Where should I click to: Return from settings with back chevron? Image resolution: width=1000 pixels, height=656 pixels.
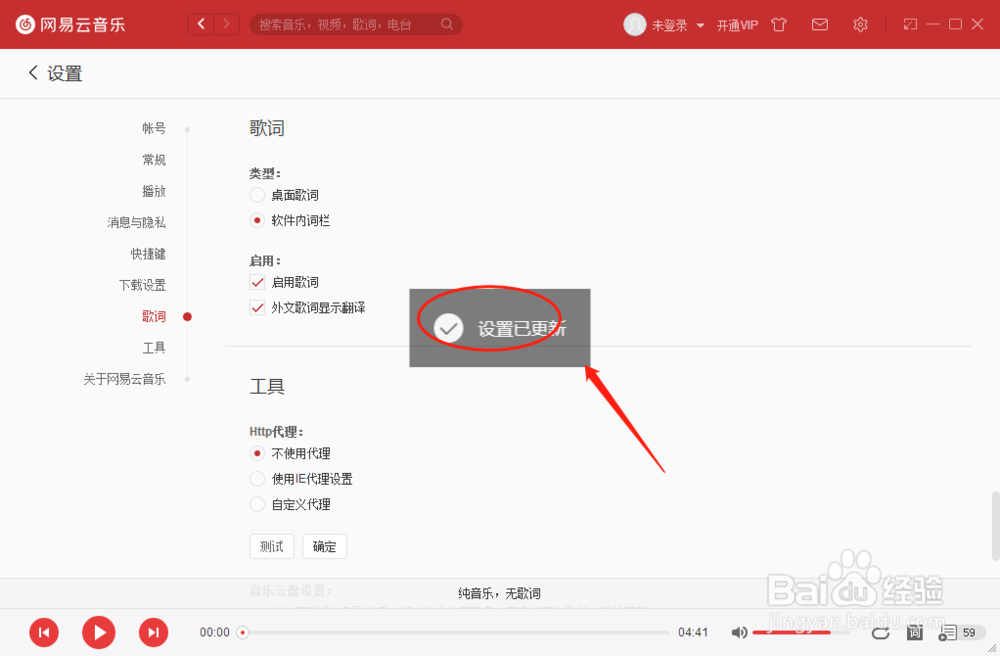[x=33, y=73]
